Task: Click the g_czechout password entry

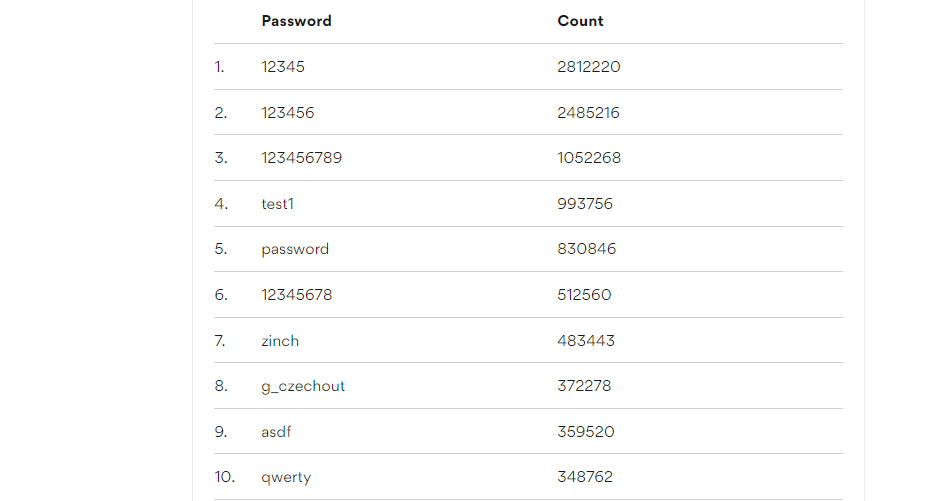Action: coord(303,386)
